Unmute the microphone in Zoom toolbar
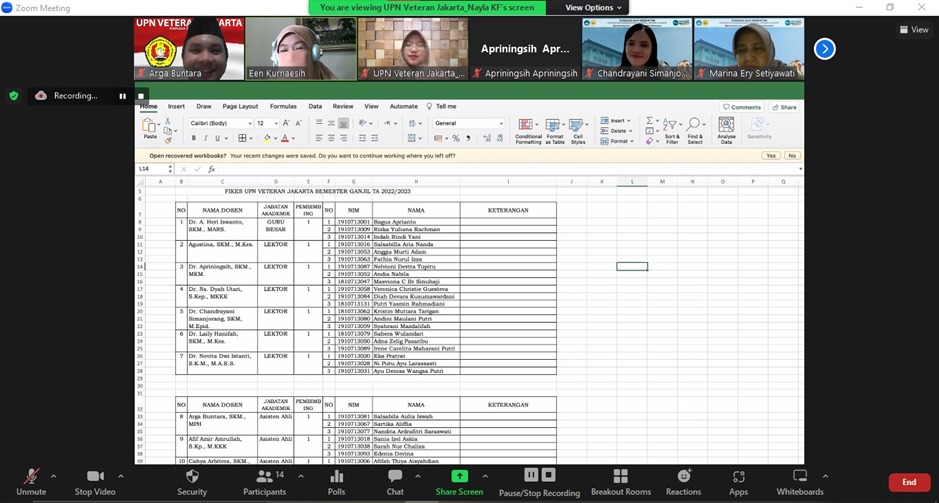Image resolution: width=939 pixels, height=503 pixels. click(31, 478)
